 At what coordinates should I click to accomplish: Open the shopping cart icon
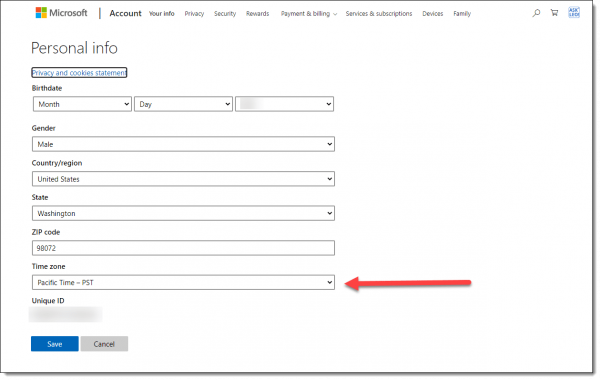(554, 13)
